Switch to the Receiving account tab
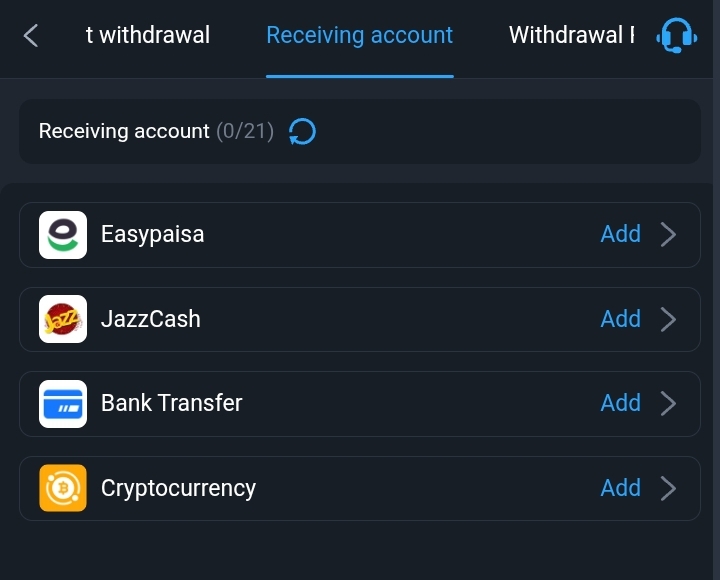The height and width of the screenshot is (580, 720). coord(359,36)
